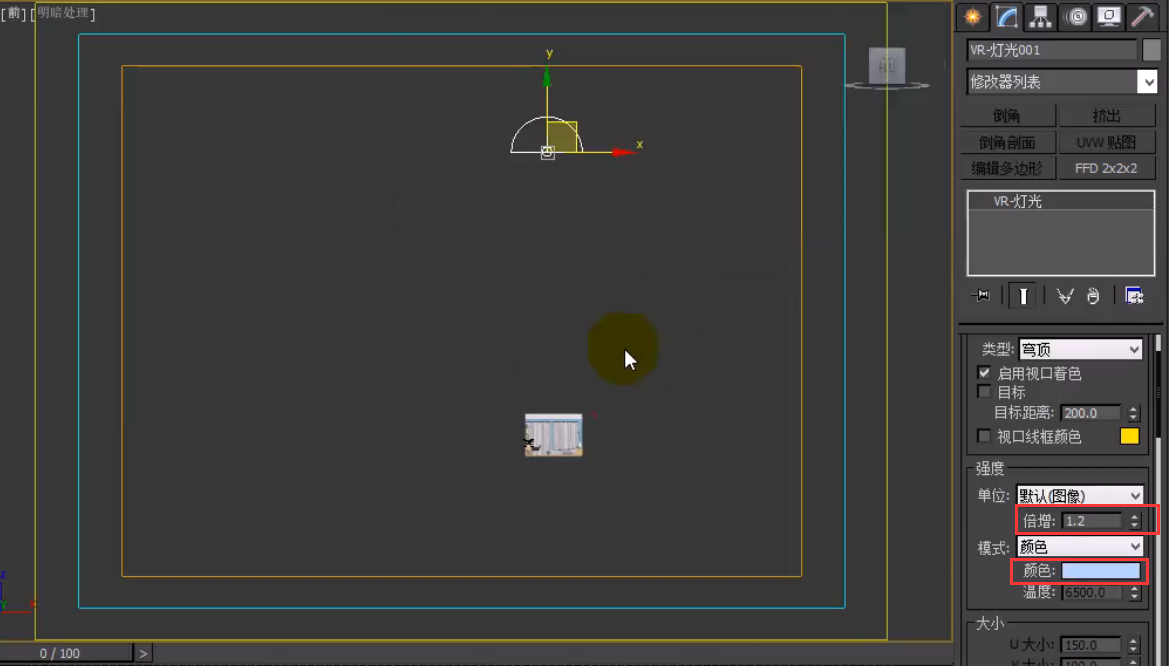
Task: Click the ViewCube front face 前
Action: click(886, 66)
